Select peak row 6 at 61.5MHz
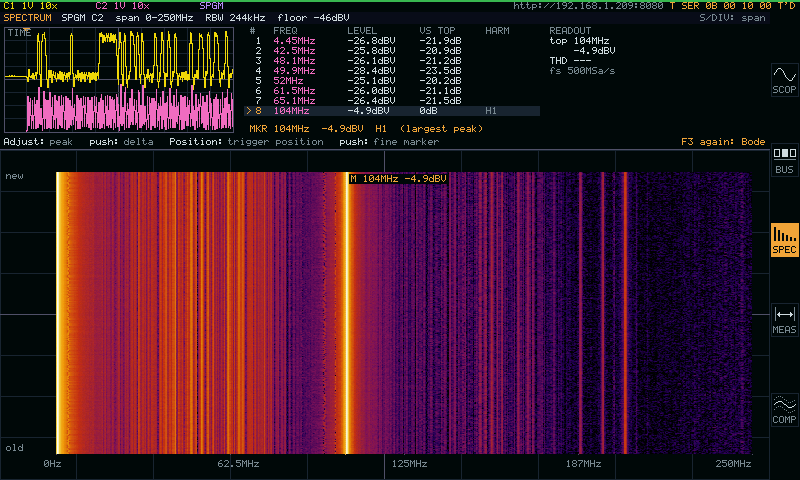Screen dimensions: 800x480 pyautogui.click(x=392, y=90)
